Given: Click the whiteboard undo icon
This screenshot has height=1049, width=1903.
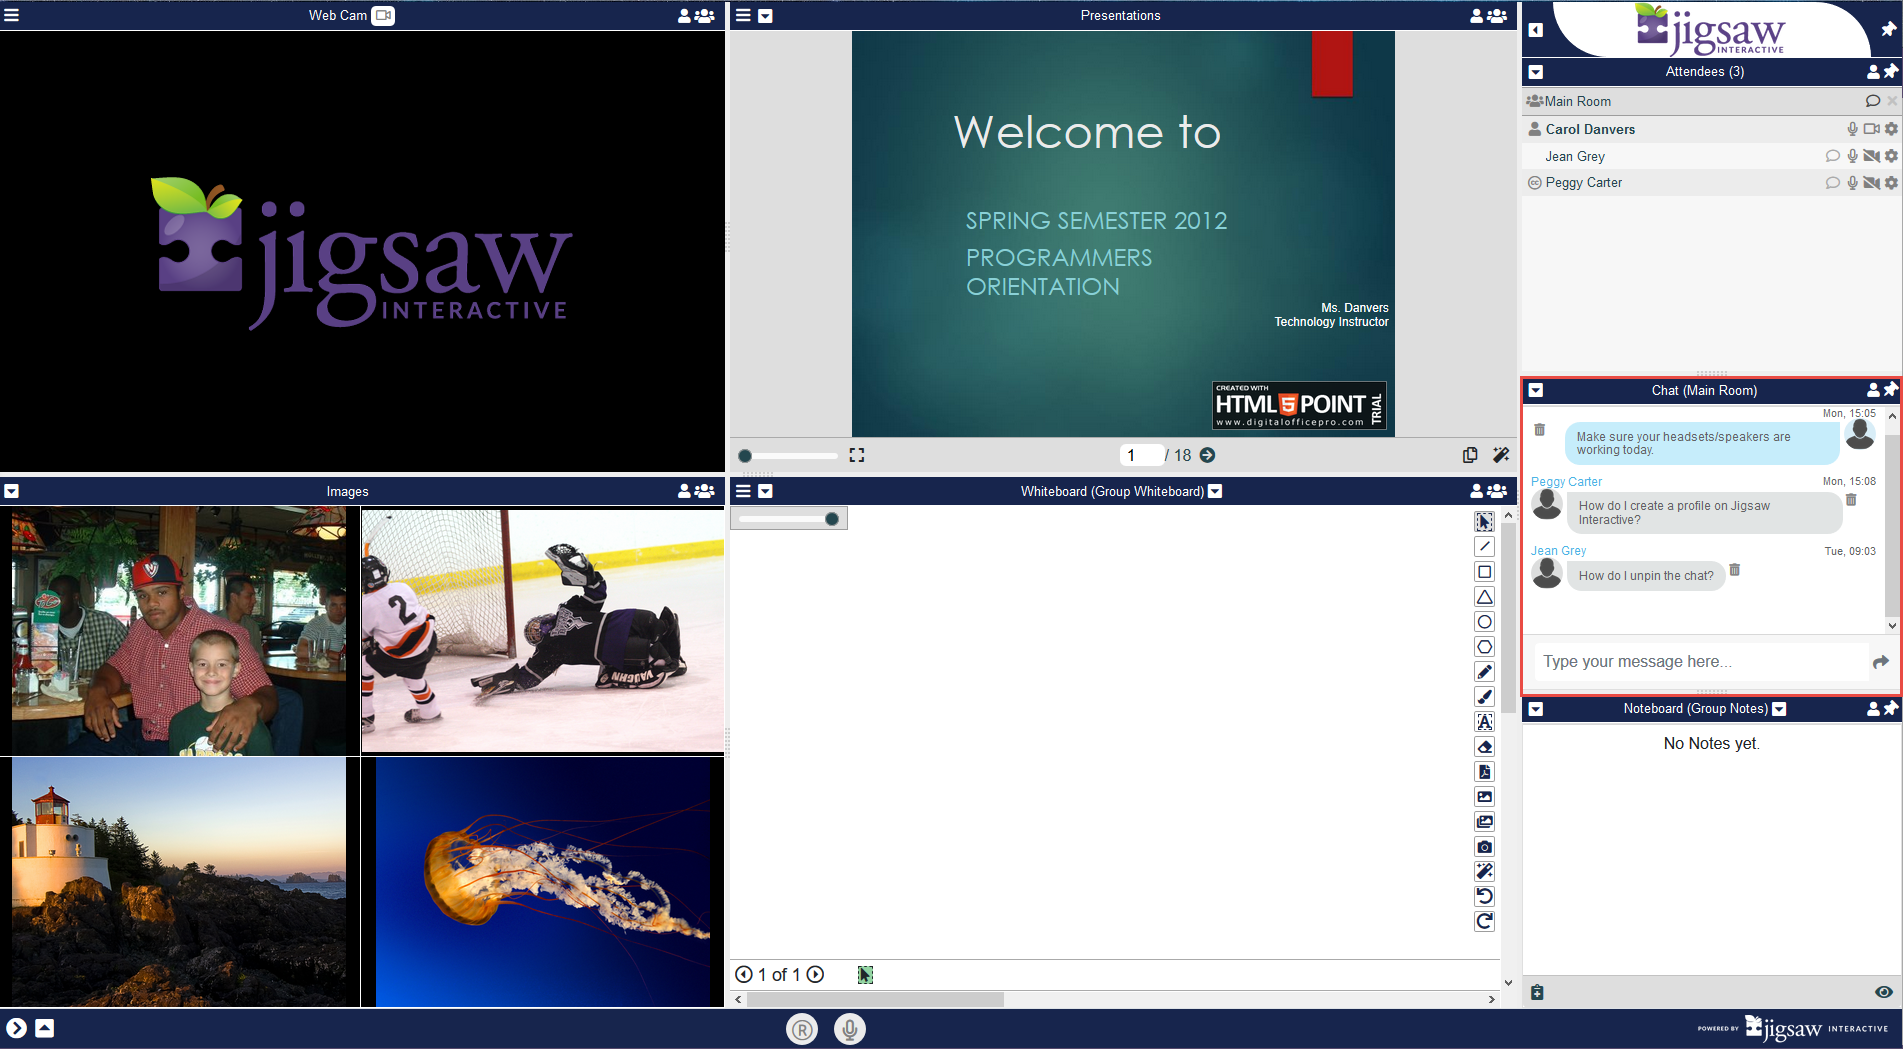Looking at the screenshot, I should [1484, 896].
